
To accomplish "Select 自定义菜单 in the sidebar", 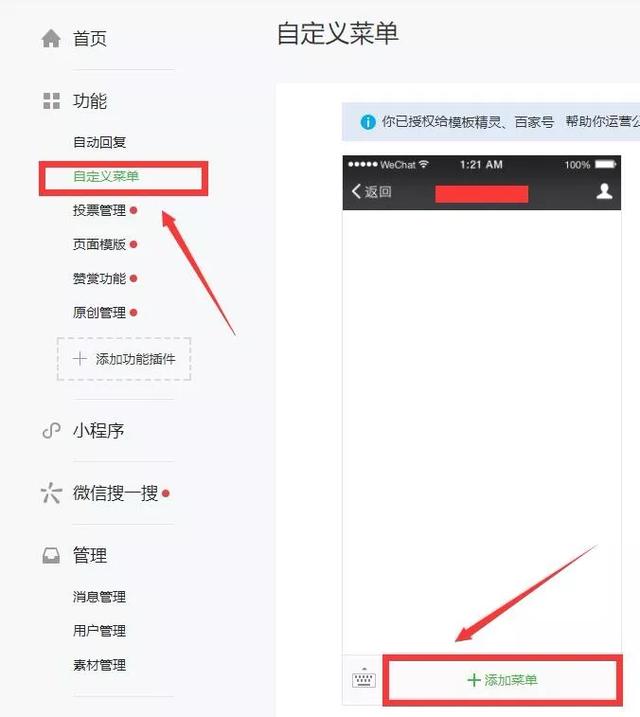I will [x=106, y=176].
